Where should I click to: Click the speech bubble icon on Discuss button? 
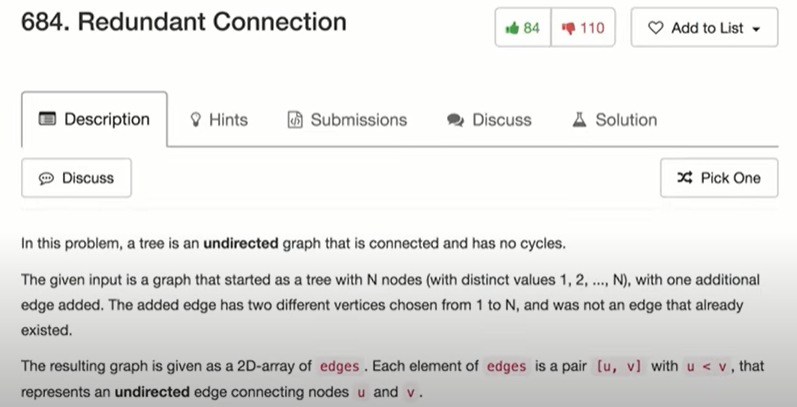tap(46, 178)
